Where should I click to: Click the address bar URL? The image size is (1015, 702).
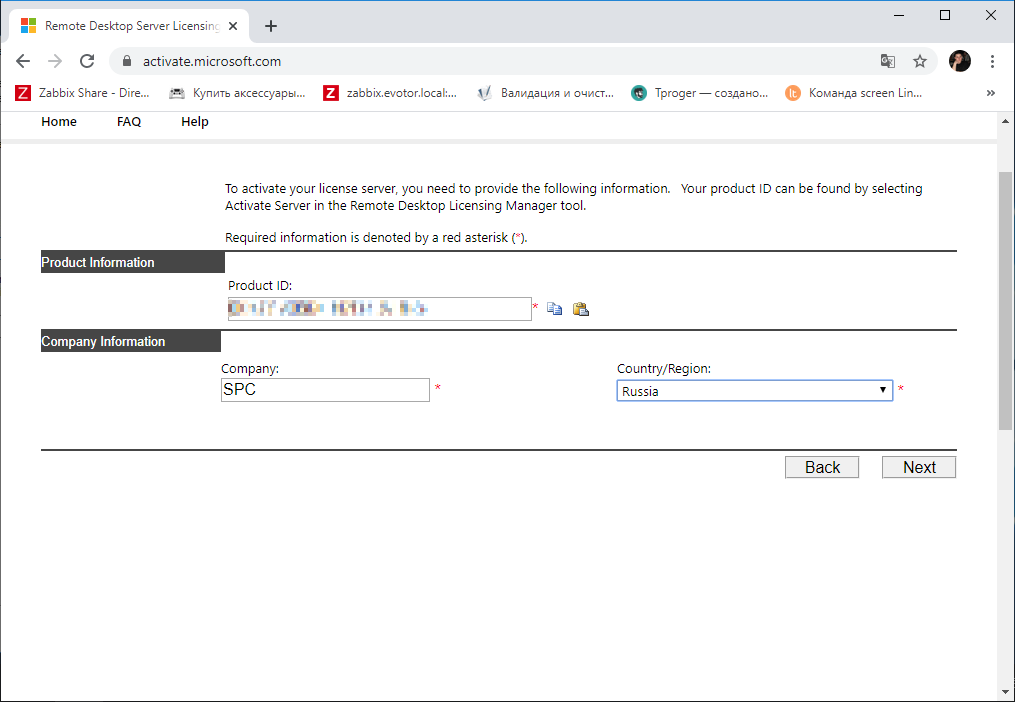(x=212, y=62)
